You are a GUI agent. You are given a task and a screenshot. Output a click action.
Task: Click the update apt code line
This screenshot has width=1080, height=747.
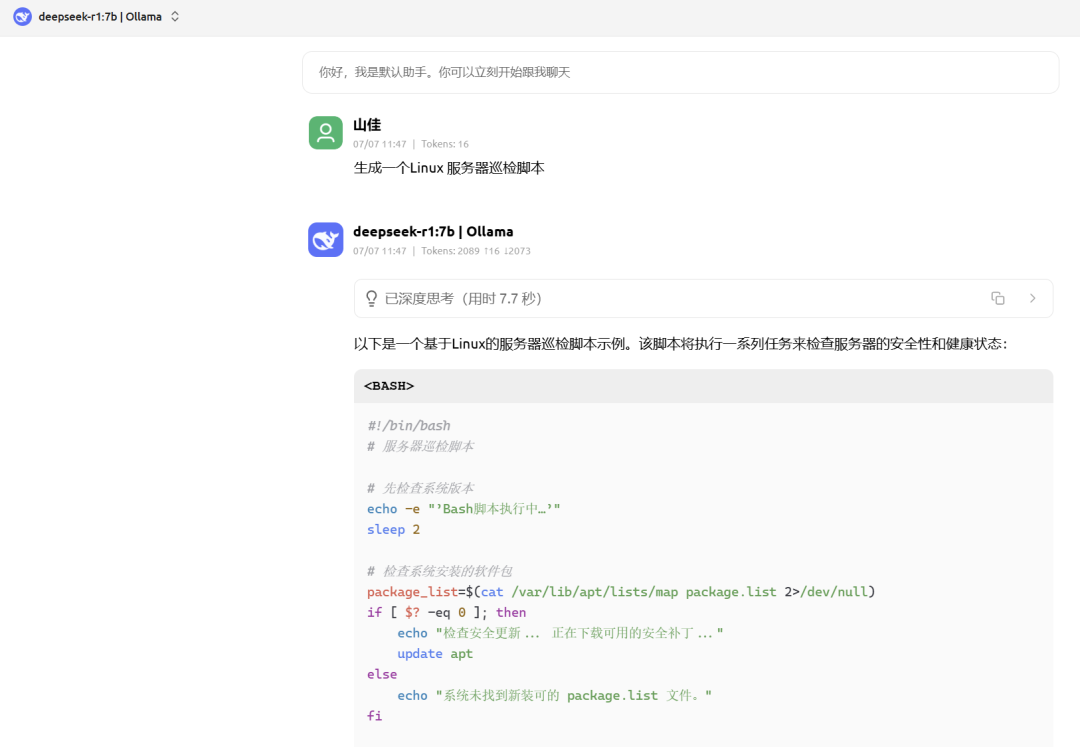(435, 653)
